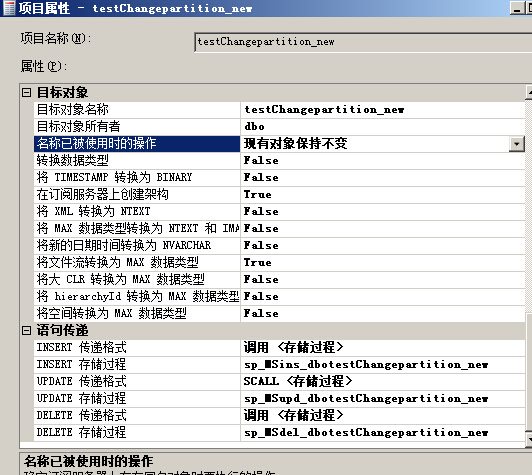Select the 将文件流转换为 MAX 数据类型 row
Screen dimensions: 532x475
click(280, 262)
